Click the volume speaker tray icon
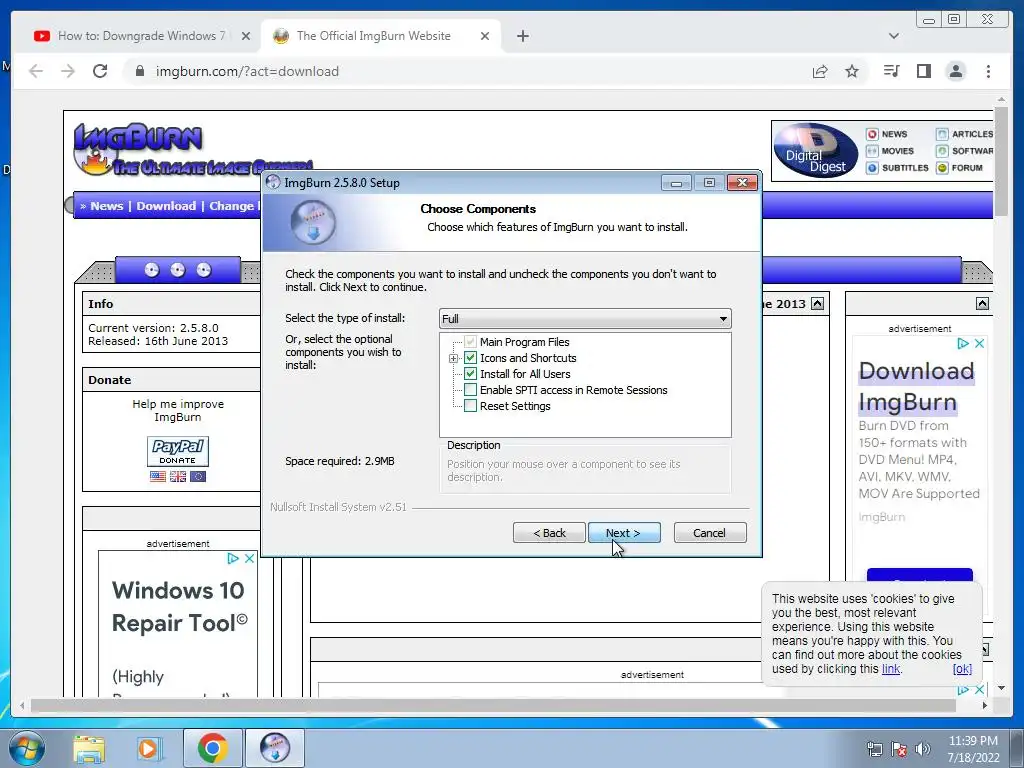 point(923,749)
